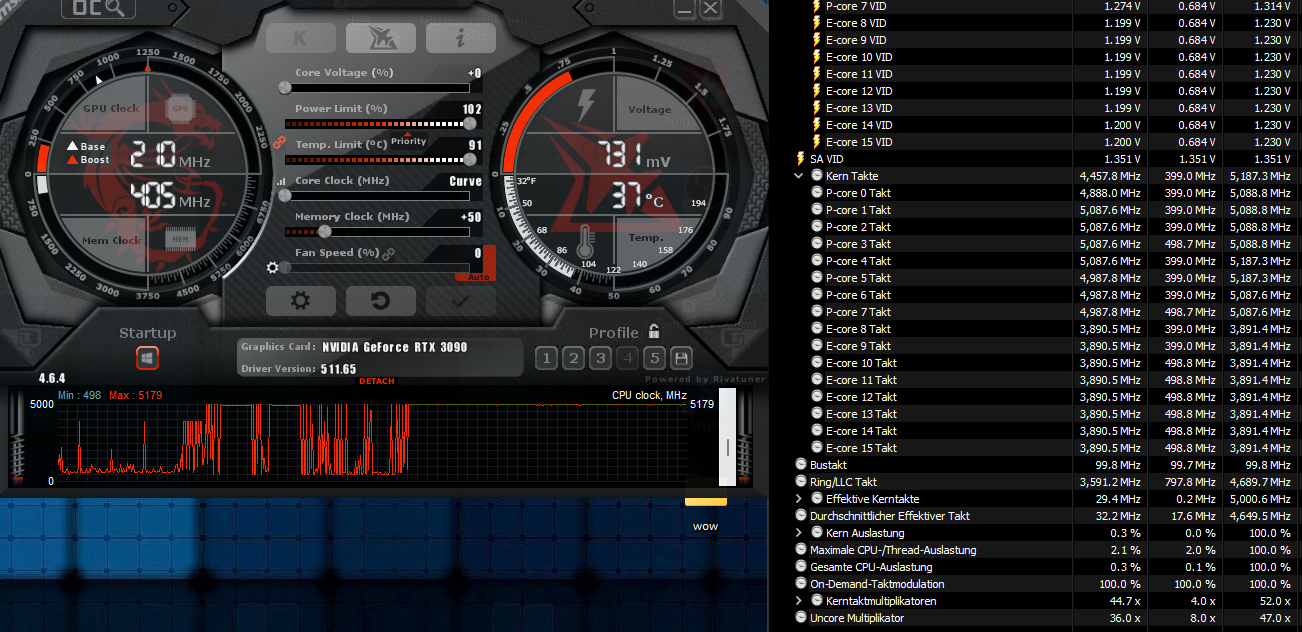This screenshot has width=1302, height=632.
Task: Save the current profile with the floppy icon
Action: (682, 358)
